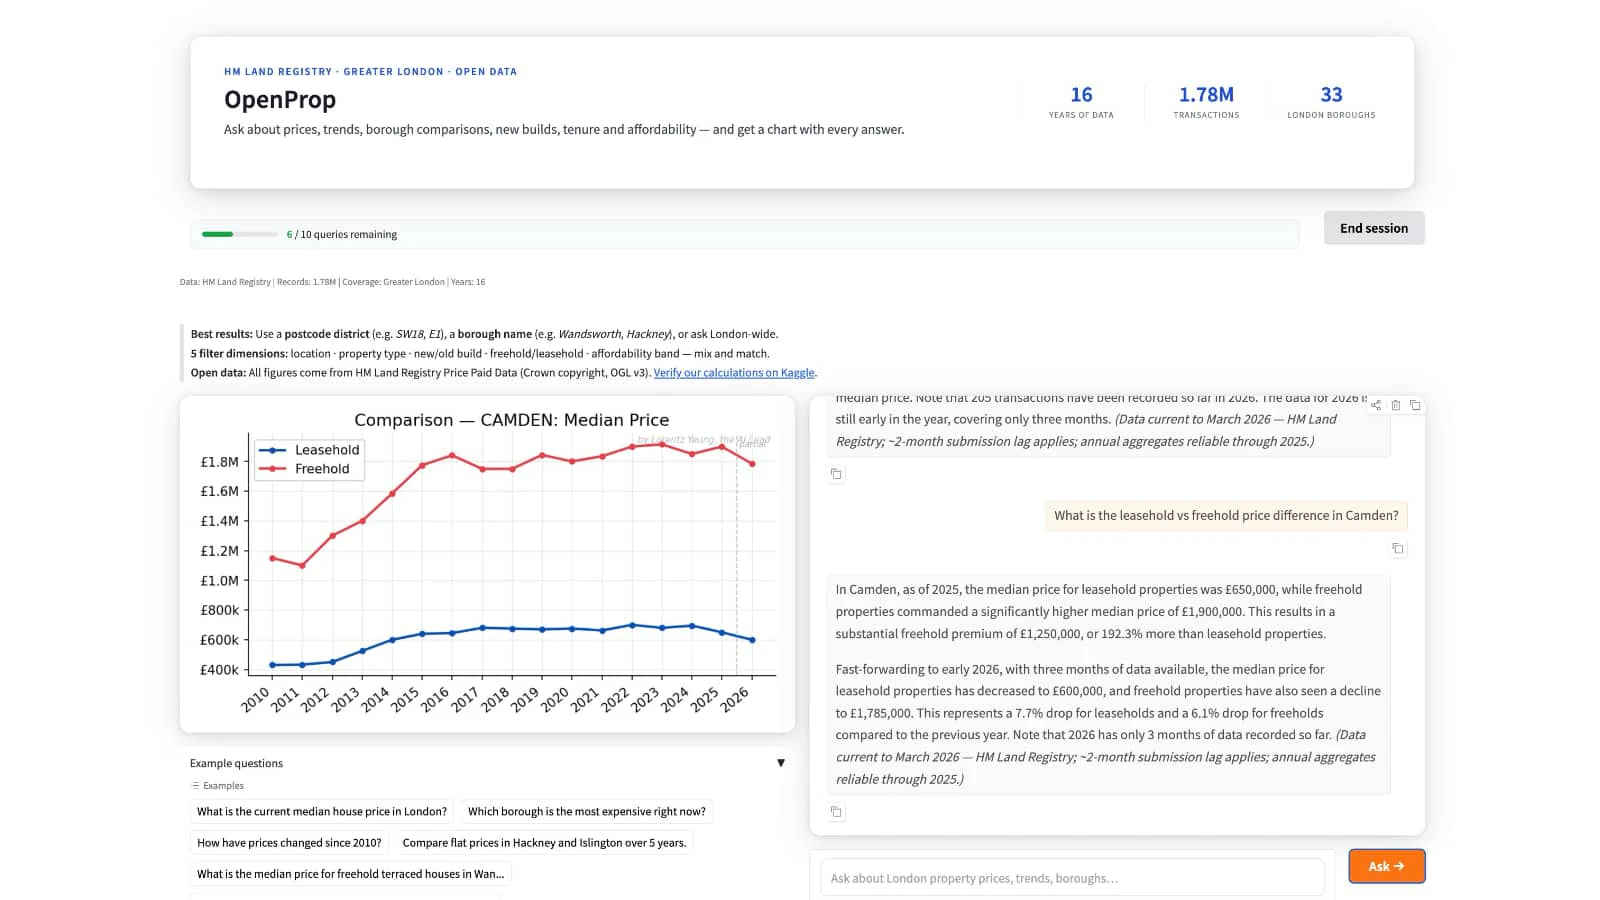Click the user message about leasehold vs freehold in Camden
1600x900 pixels.
1226,515
